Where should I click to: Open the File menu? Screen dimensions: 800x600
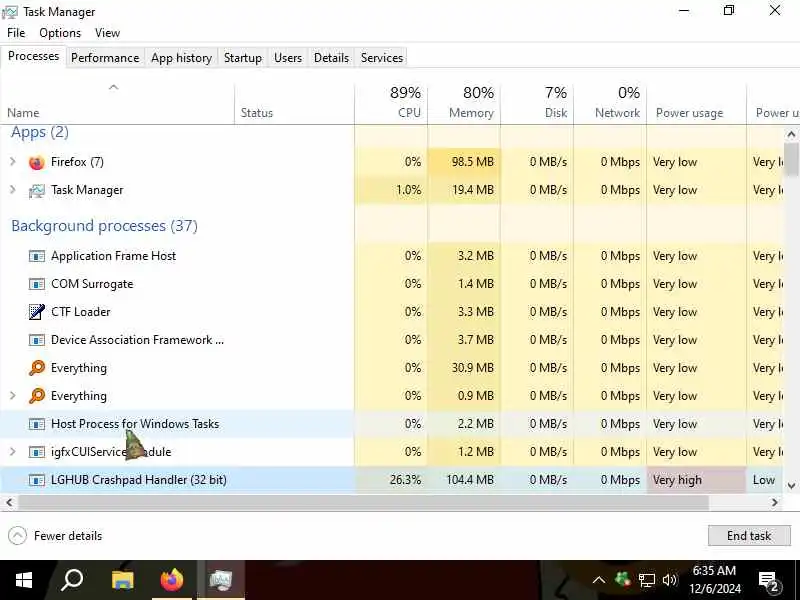click(x=16, y=33)
